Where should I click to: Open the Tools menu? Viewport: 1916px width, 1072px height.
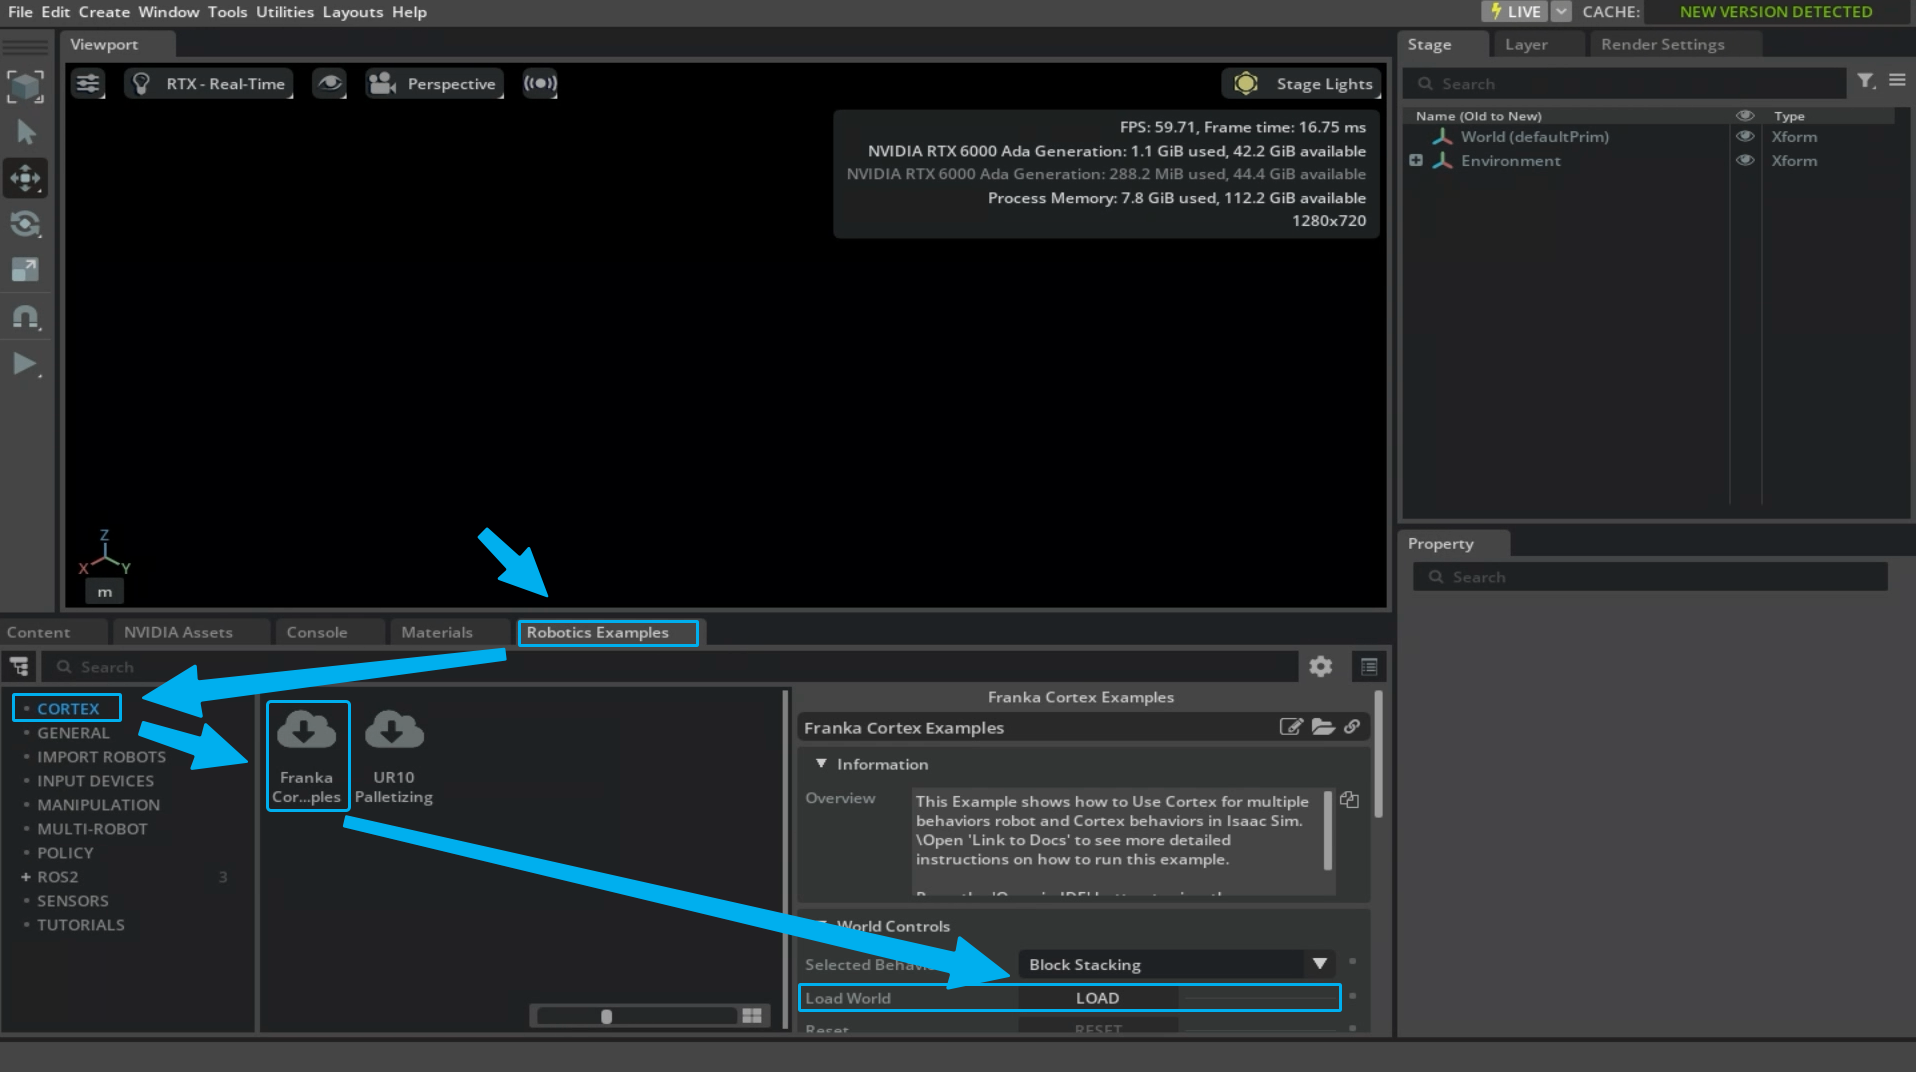pos(227,12)
